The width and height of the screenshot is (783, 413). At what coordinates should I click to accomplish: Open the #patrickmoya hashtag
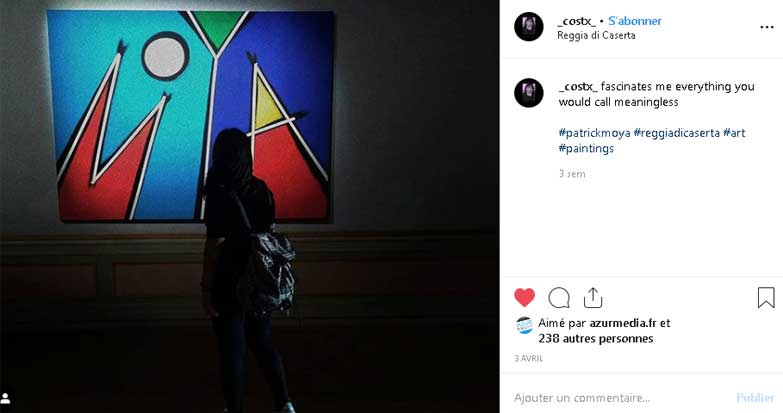pos(594,133)
